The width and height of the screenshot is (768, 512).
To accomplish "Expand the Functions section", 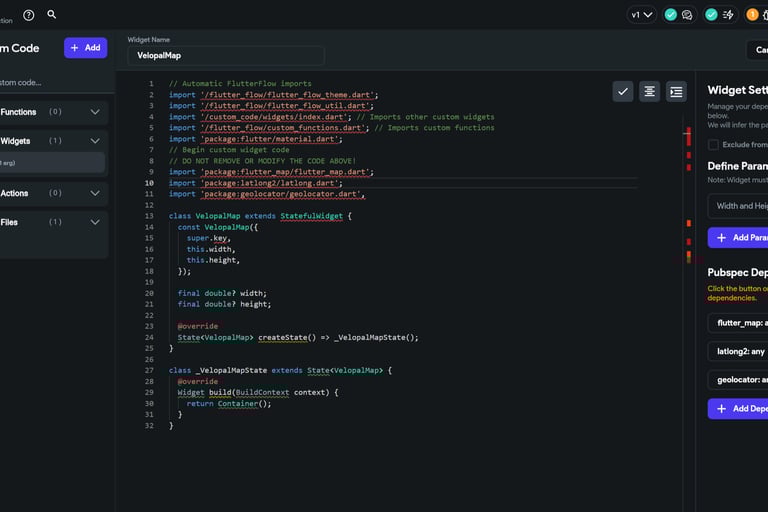I will pyautogui.click(x=95, y=112).
